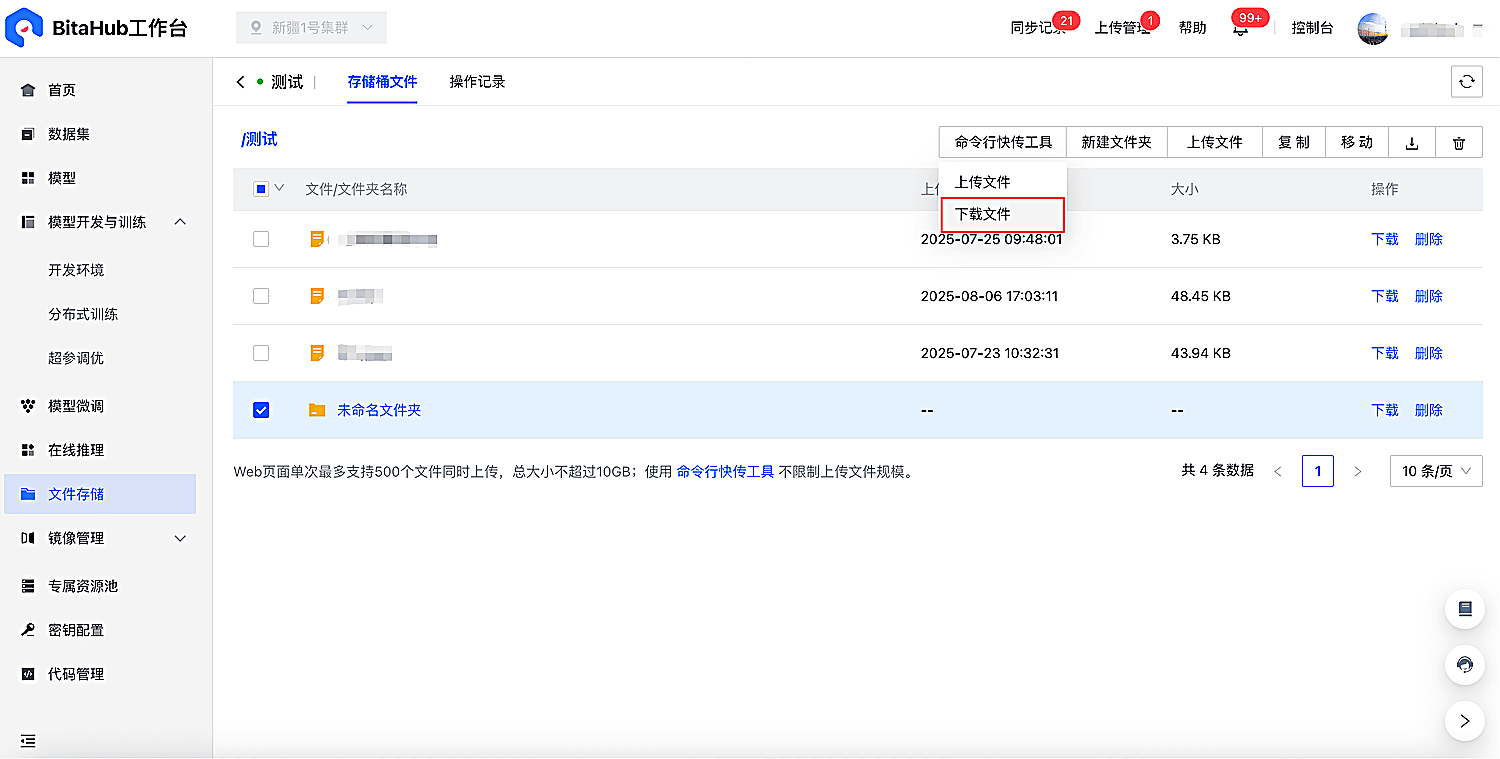The width and height of the screenshot is (1500, 759).
Task: Open the 10 条/页 page size dropdown
Action: click(1436, 471)
